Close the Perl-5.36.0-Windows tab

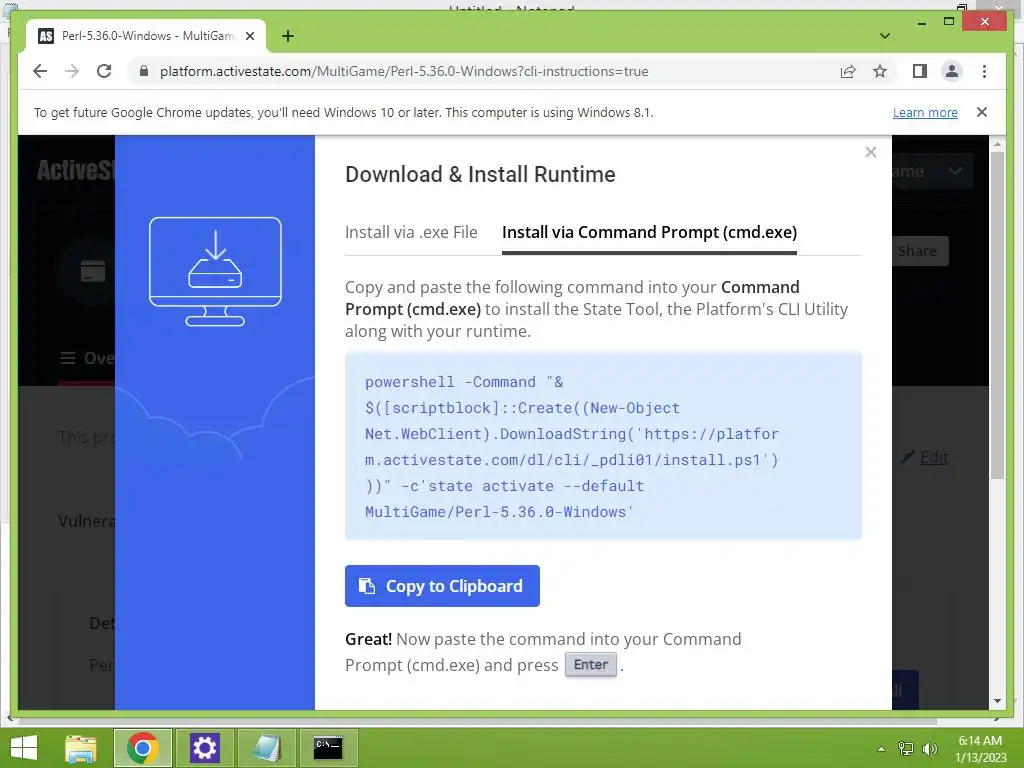point(250,36)
